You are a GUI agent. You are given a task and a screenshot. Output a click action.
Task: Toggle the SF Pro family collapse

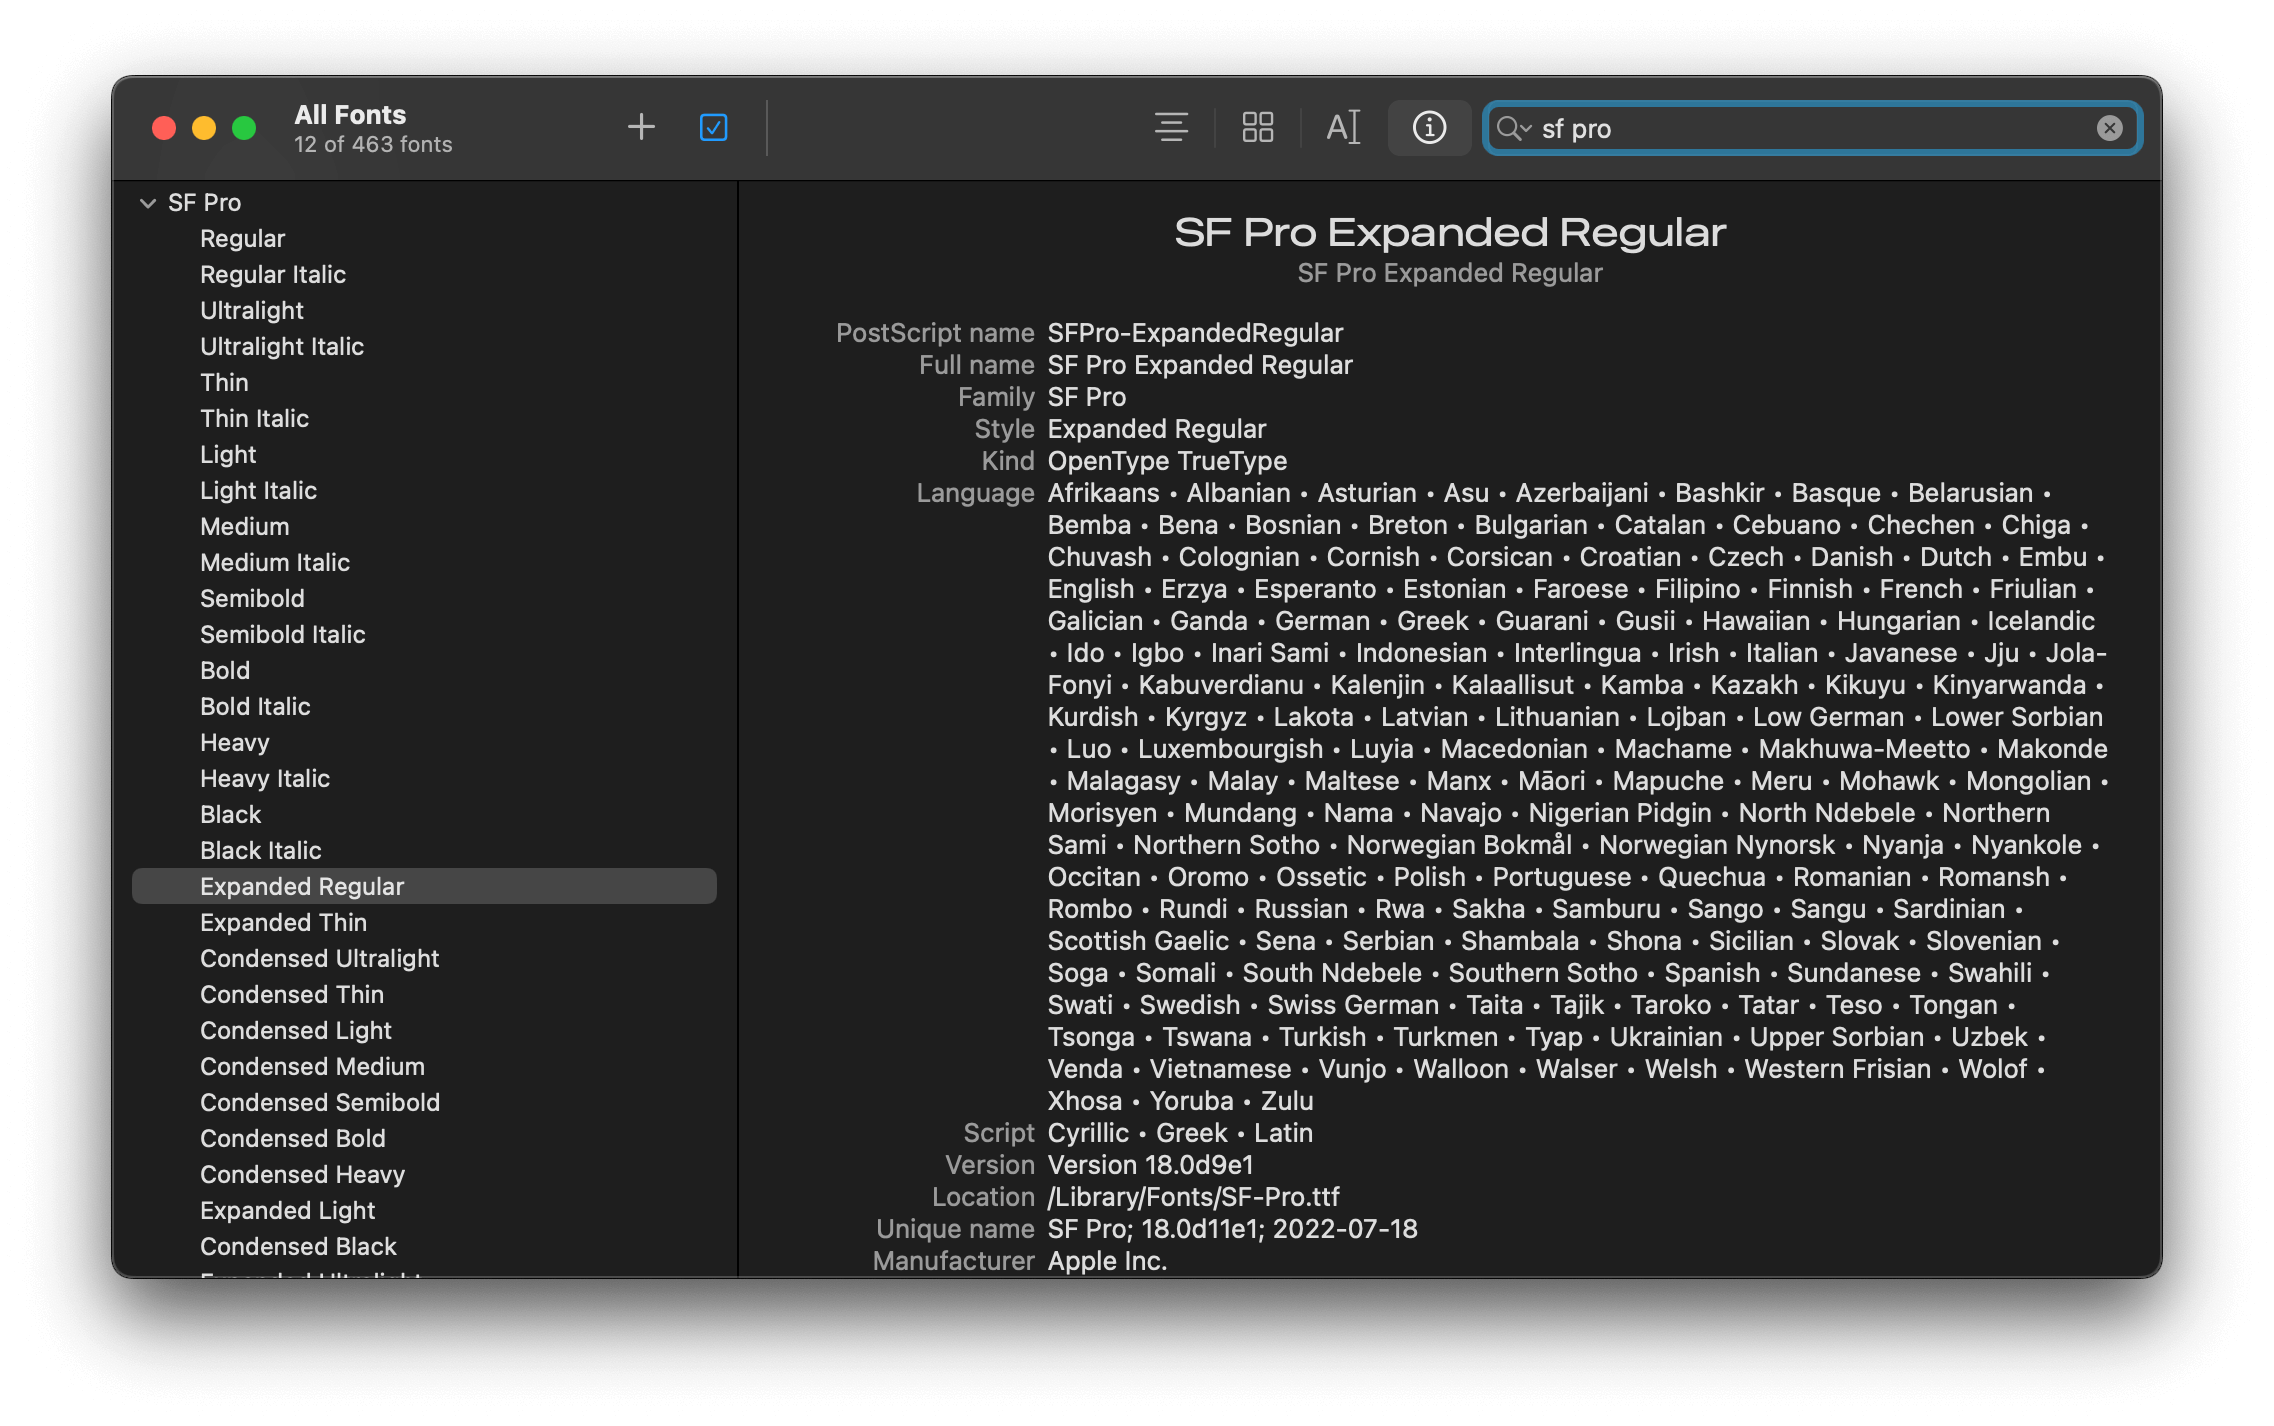(x=148, y=200)
